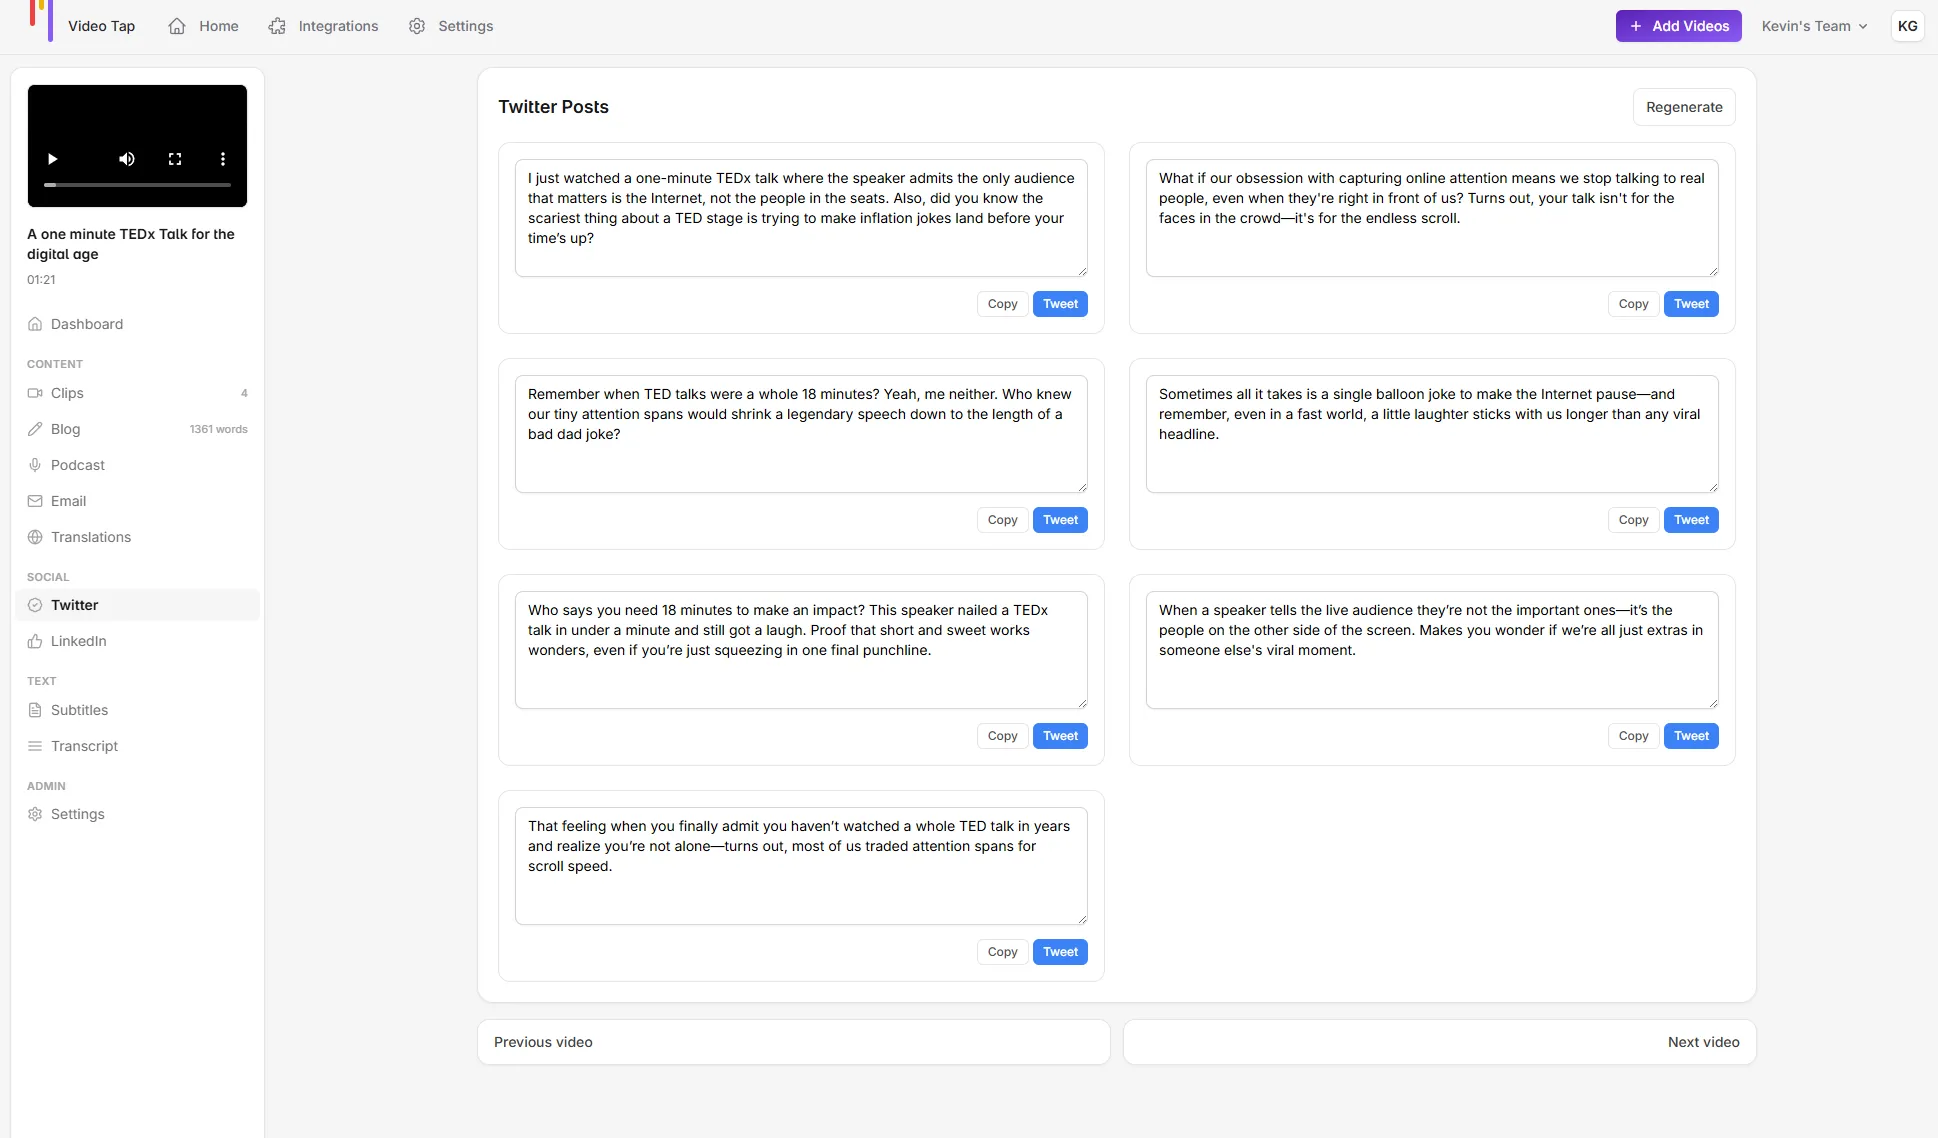
Task: Copy the 'Remember when TED talks' post
Action: pos(1002,520)
